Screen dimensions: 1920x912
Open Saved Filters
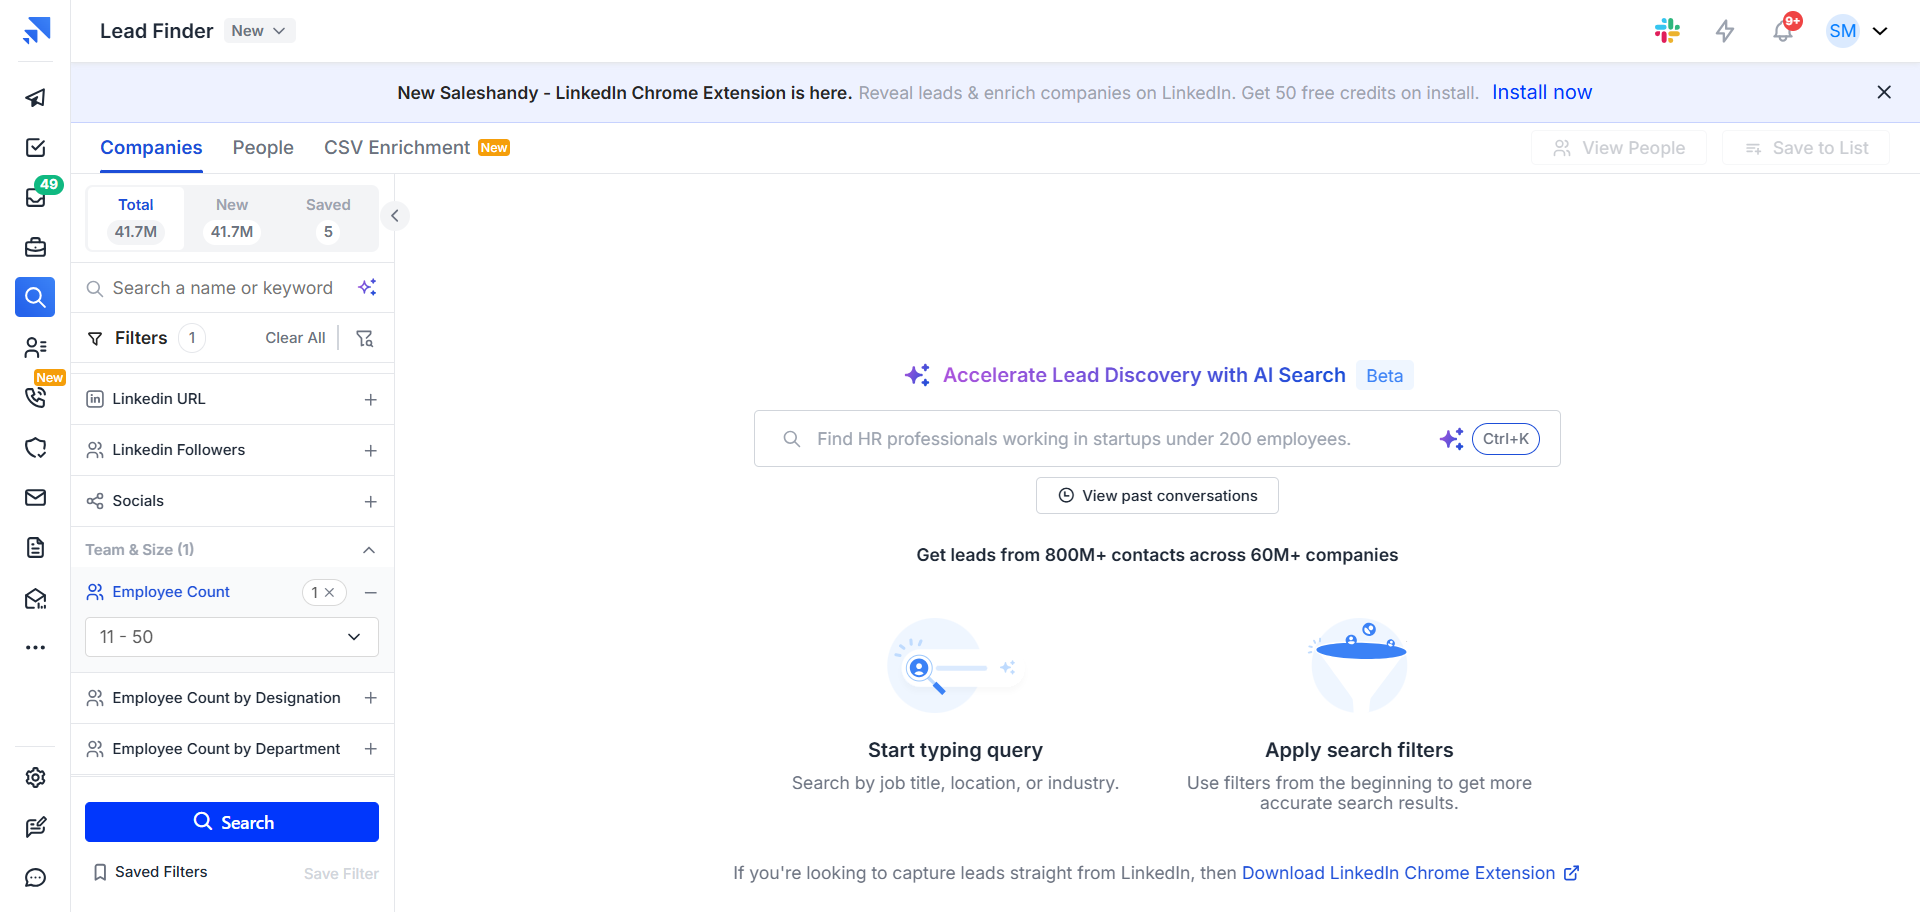click(150, 872)
